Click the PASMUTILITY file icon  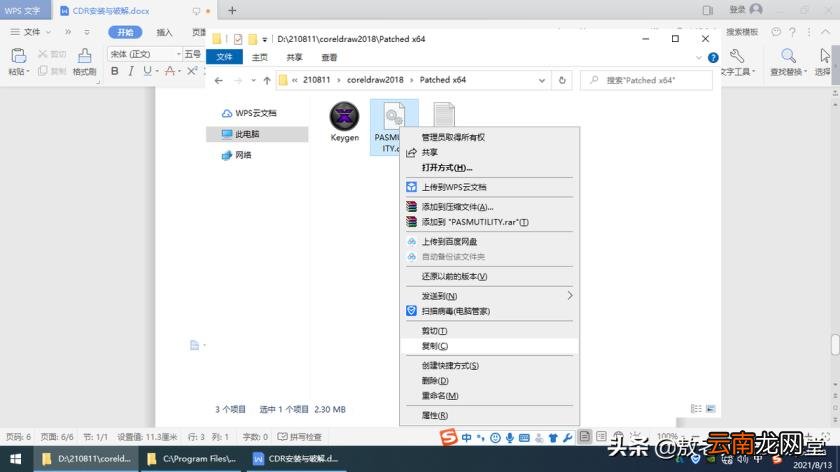pos(394,117)
